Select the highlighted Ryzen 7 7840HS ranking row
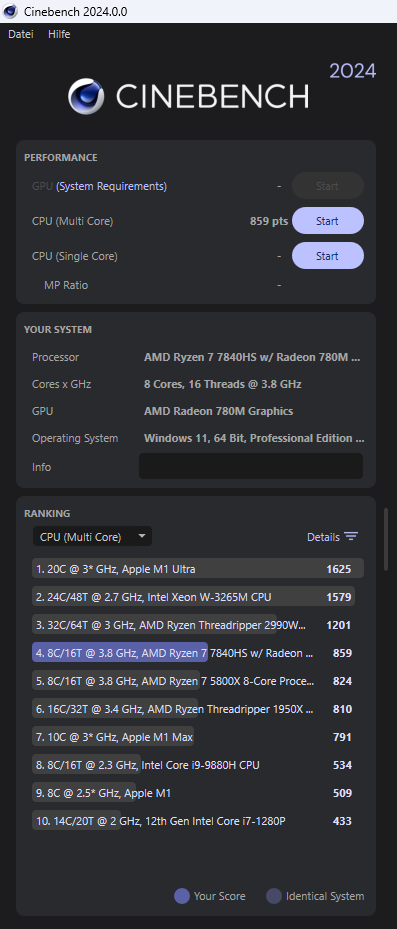 point(198,653)
